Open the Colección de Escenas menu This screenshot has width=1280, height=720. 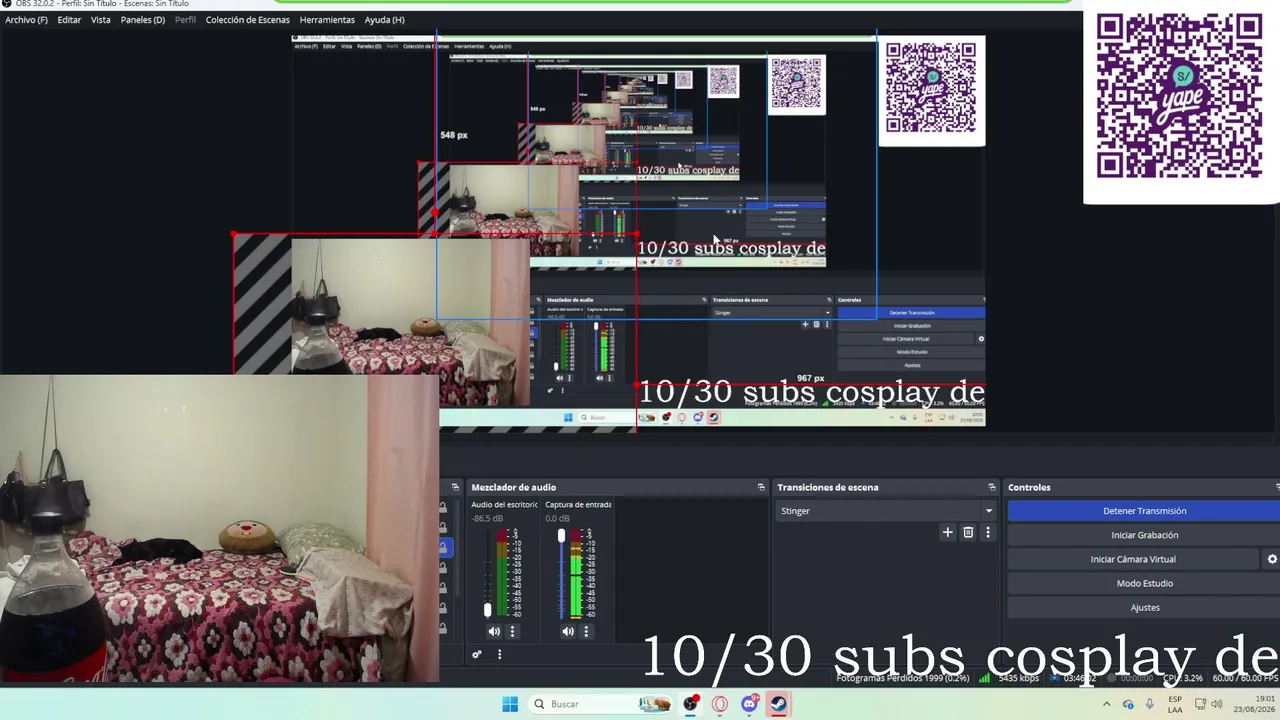[248, 20]
